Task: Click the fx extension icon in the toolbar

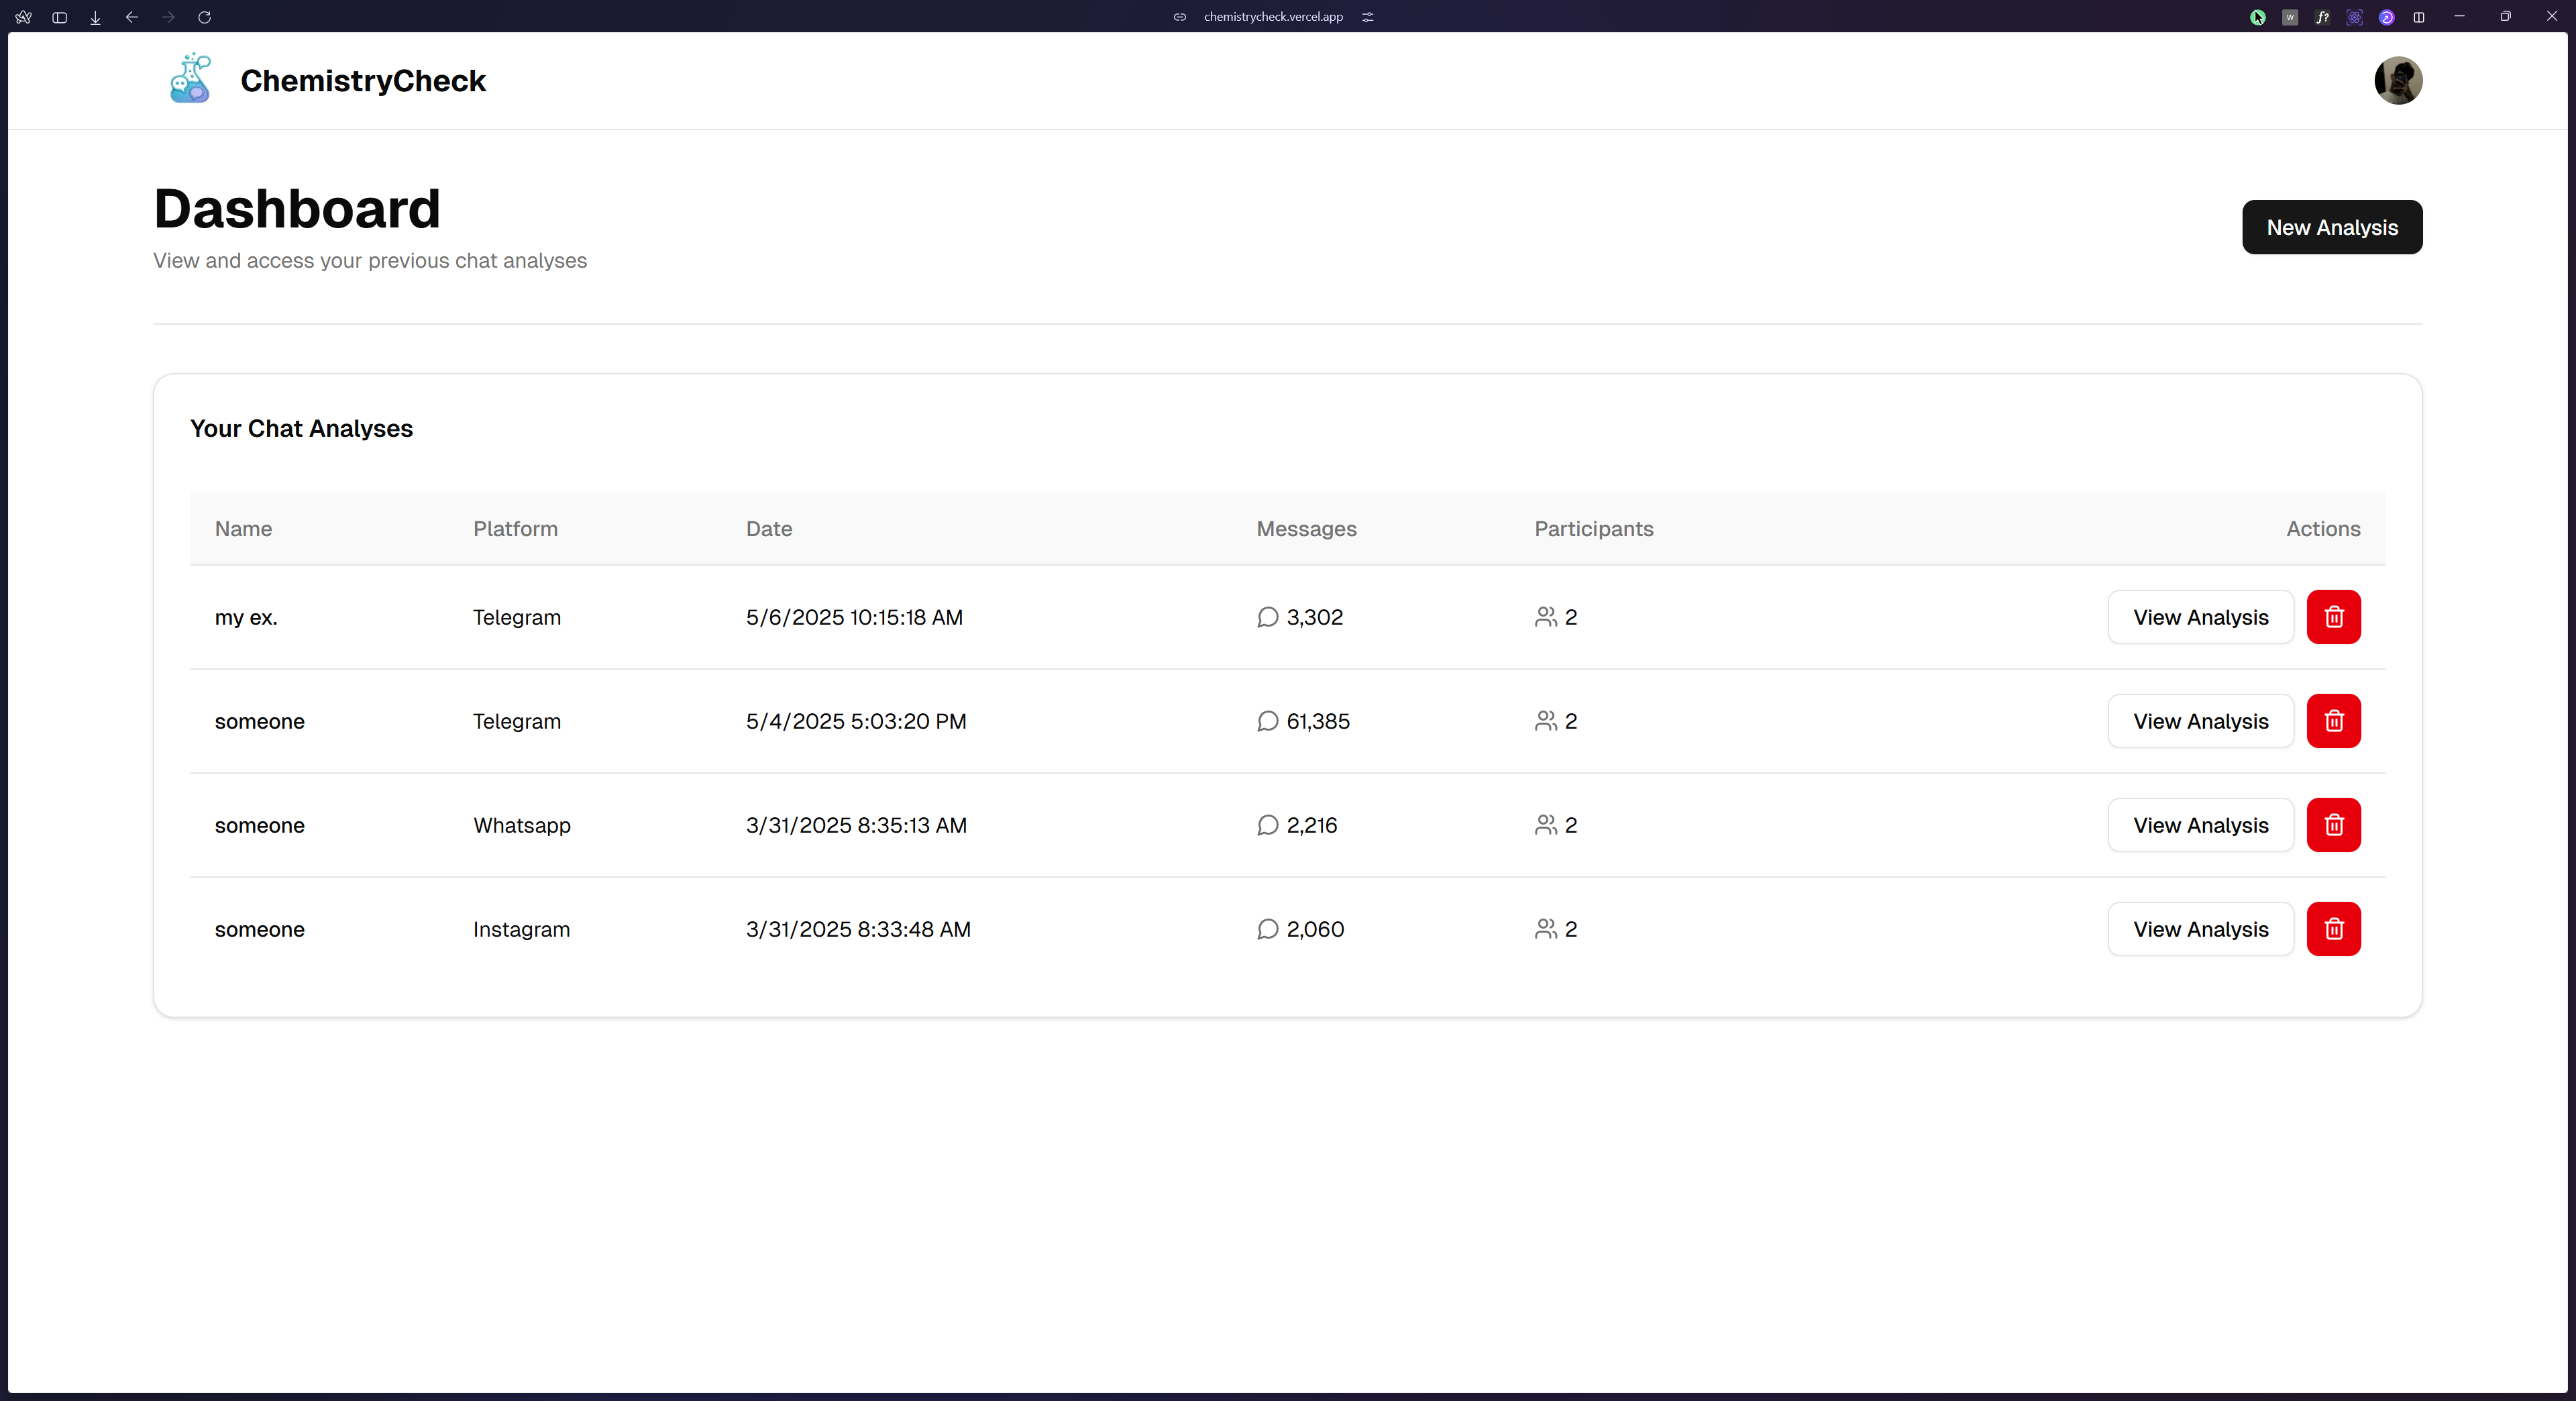Action: [x=2322, y=17]
